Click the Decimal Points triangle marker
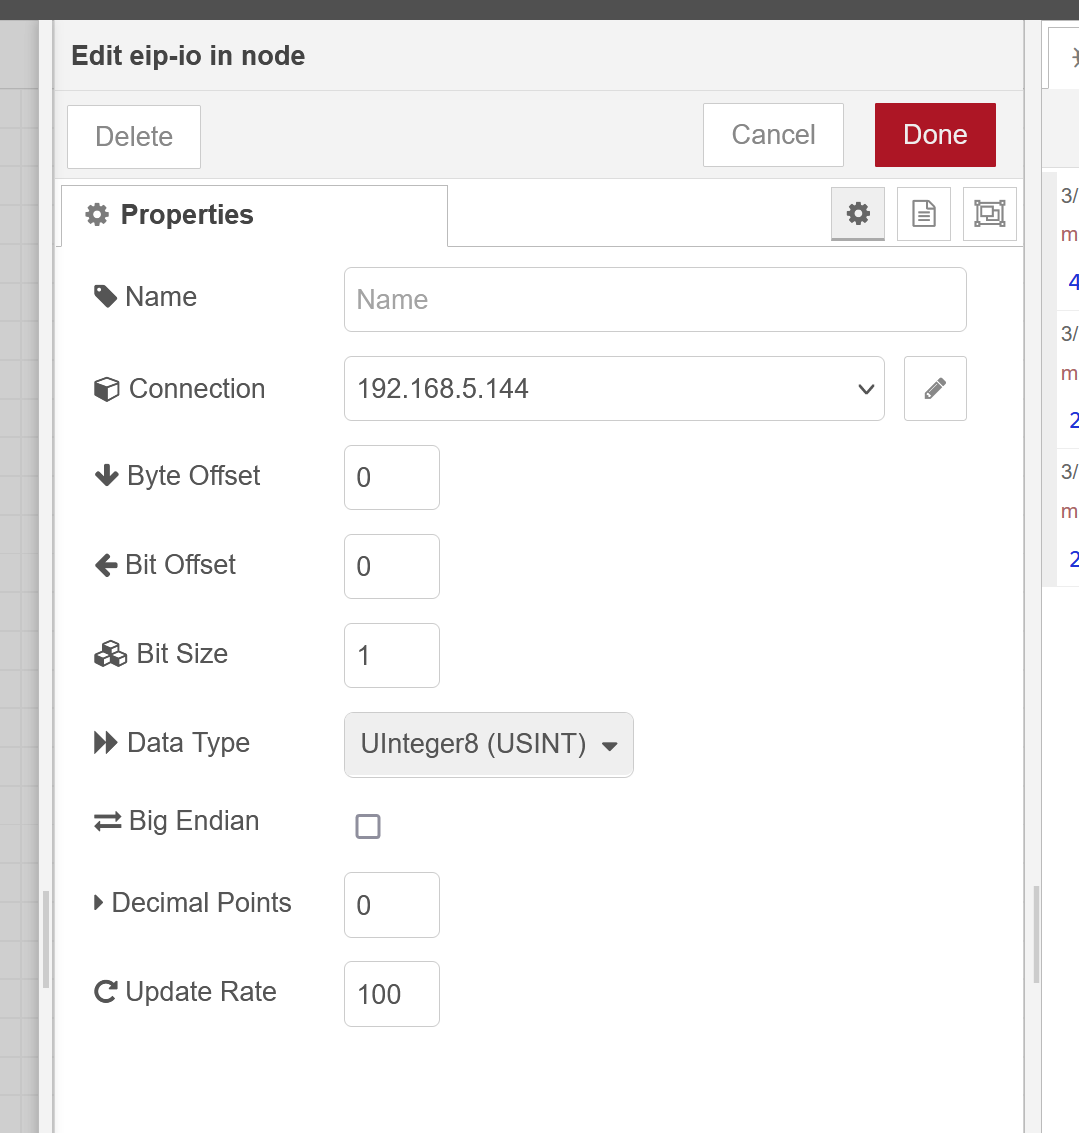This screenshot has height=1133, width=1079. (x=99, y=902)
